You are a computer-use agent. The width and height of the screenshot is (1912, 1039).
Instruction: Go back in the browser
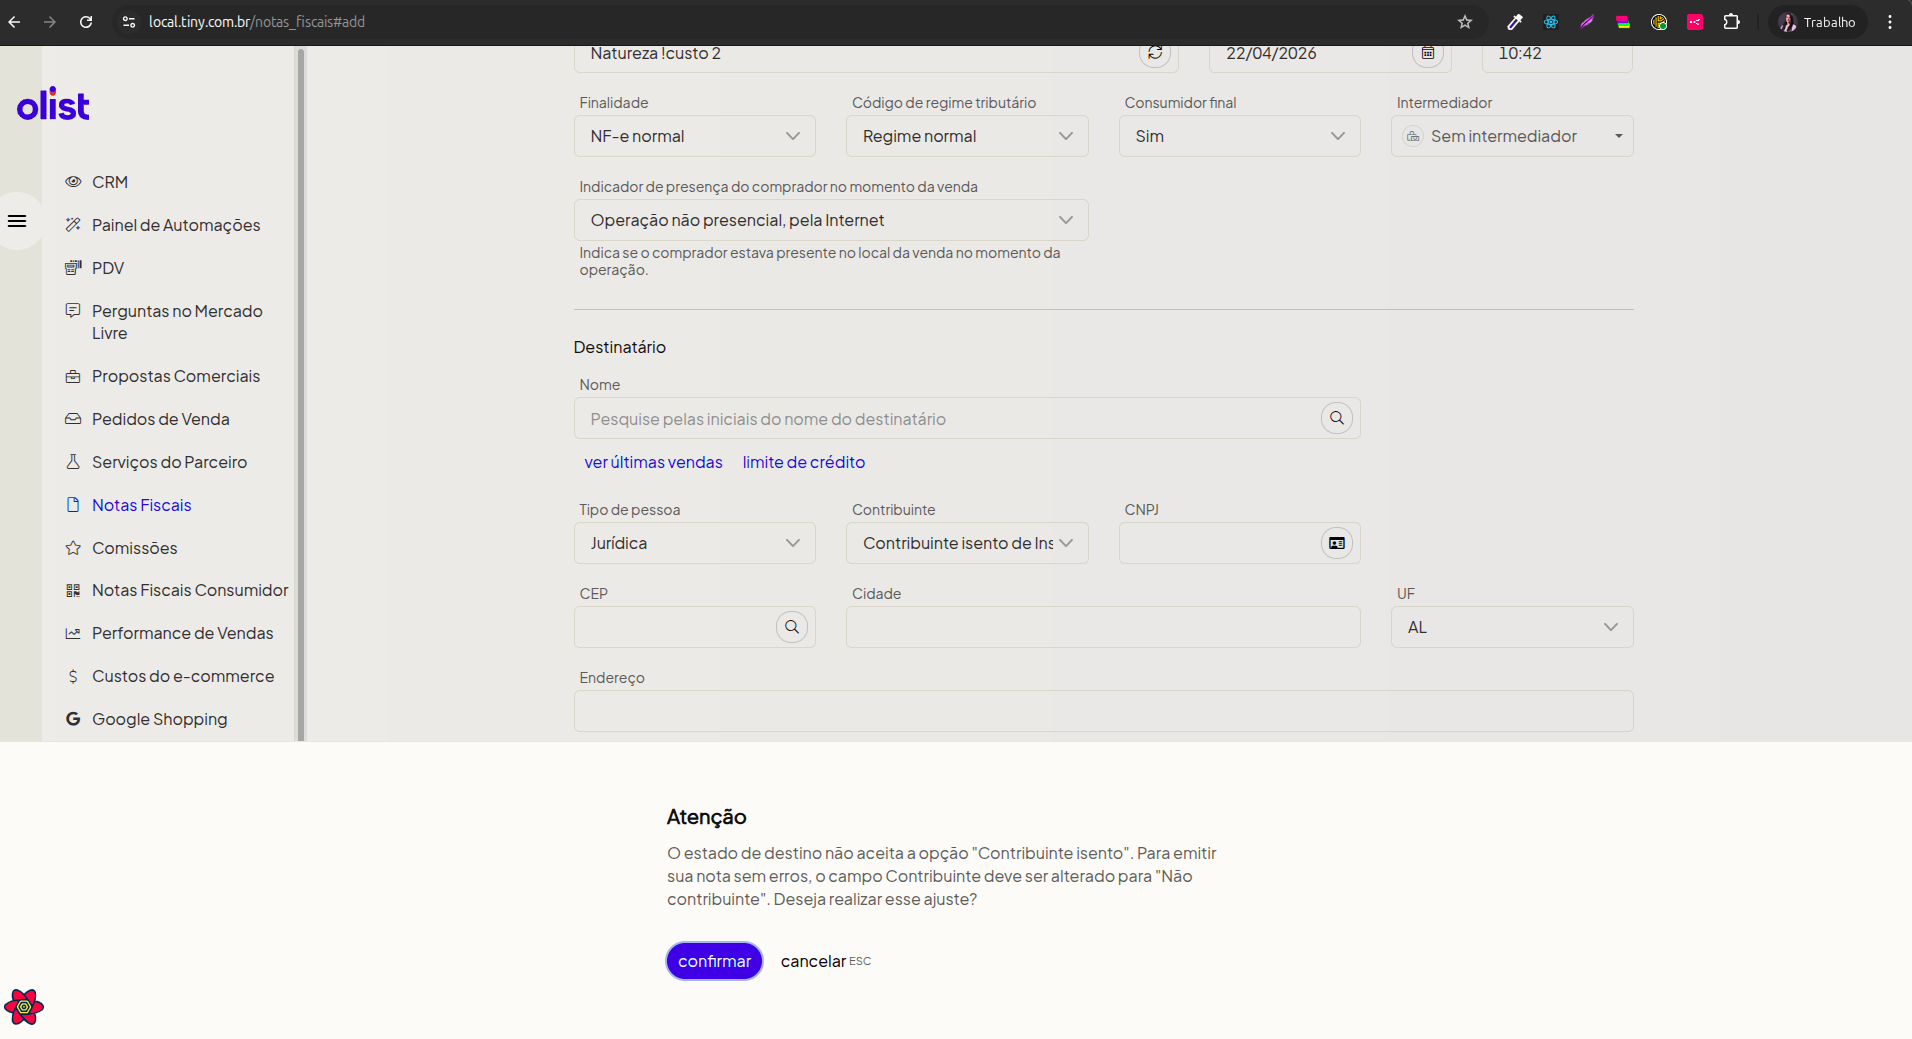point(14,22)
